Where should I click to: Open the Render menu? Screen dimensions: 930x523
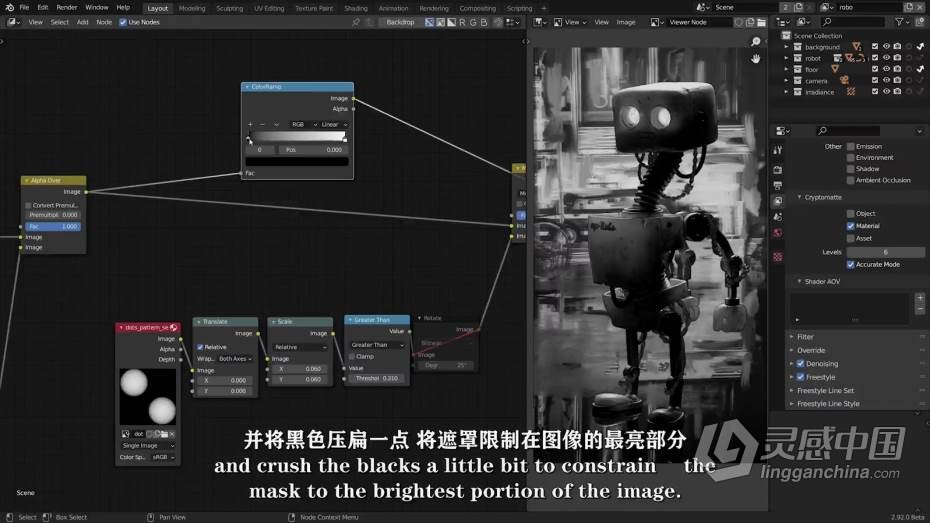click(66, 8)
